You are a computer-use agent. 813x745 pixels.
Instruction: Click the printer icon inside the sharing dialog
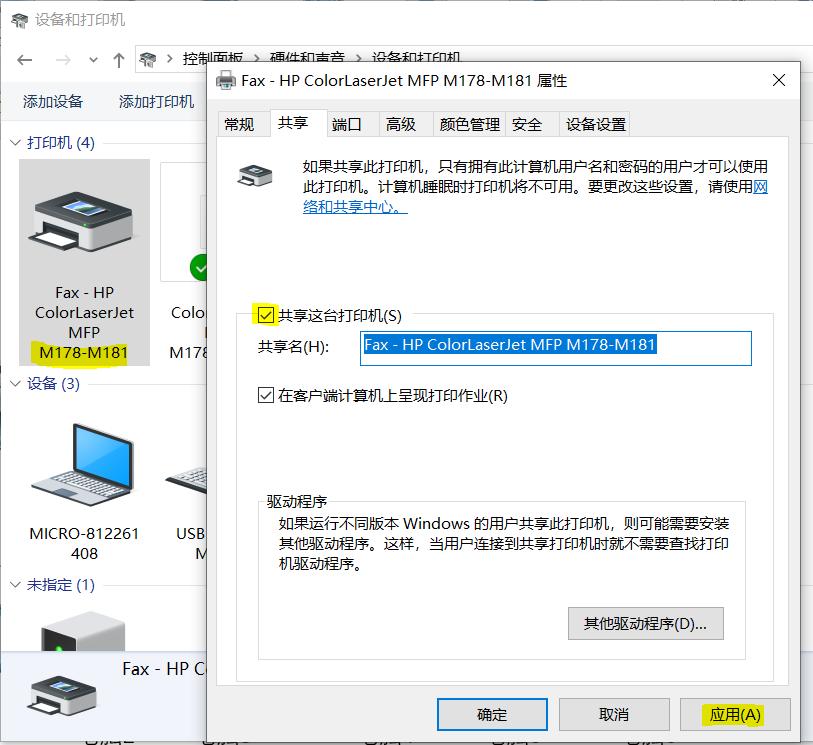(256, 177)
